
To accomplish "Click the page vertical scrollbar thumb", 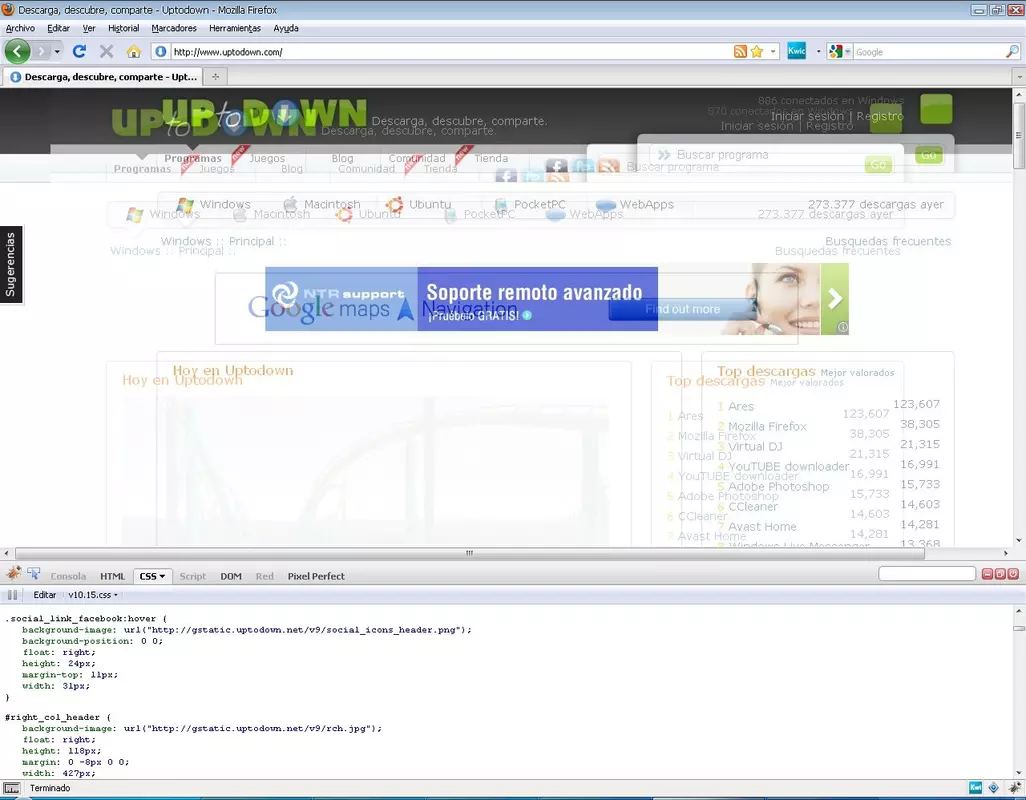I will pyautogui.click(x=1019, y=135).
